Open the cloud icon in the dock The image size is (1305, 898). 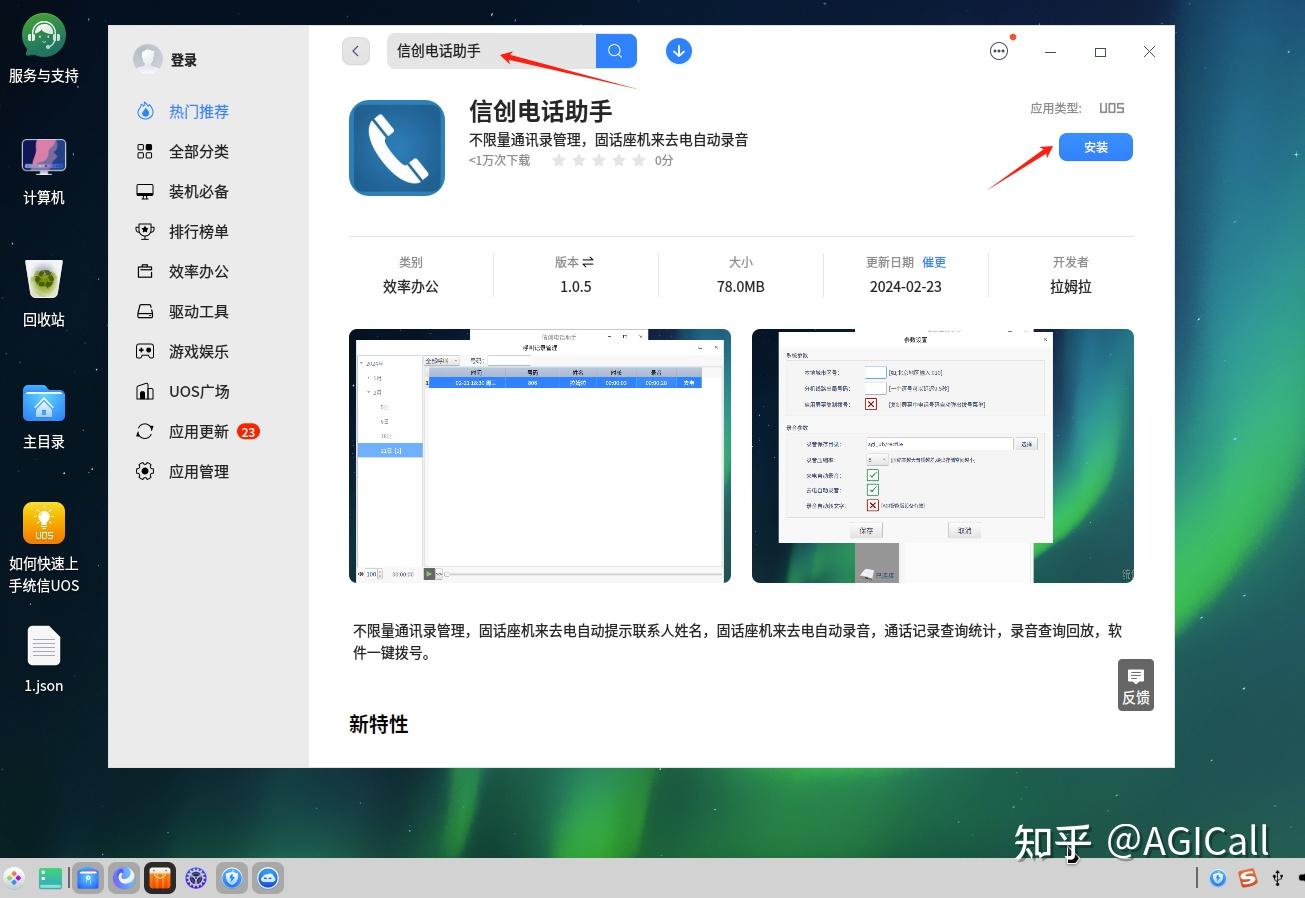pyautogui.click(x=268, y=878)
